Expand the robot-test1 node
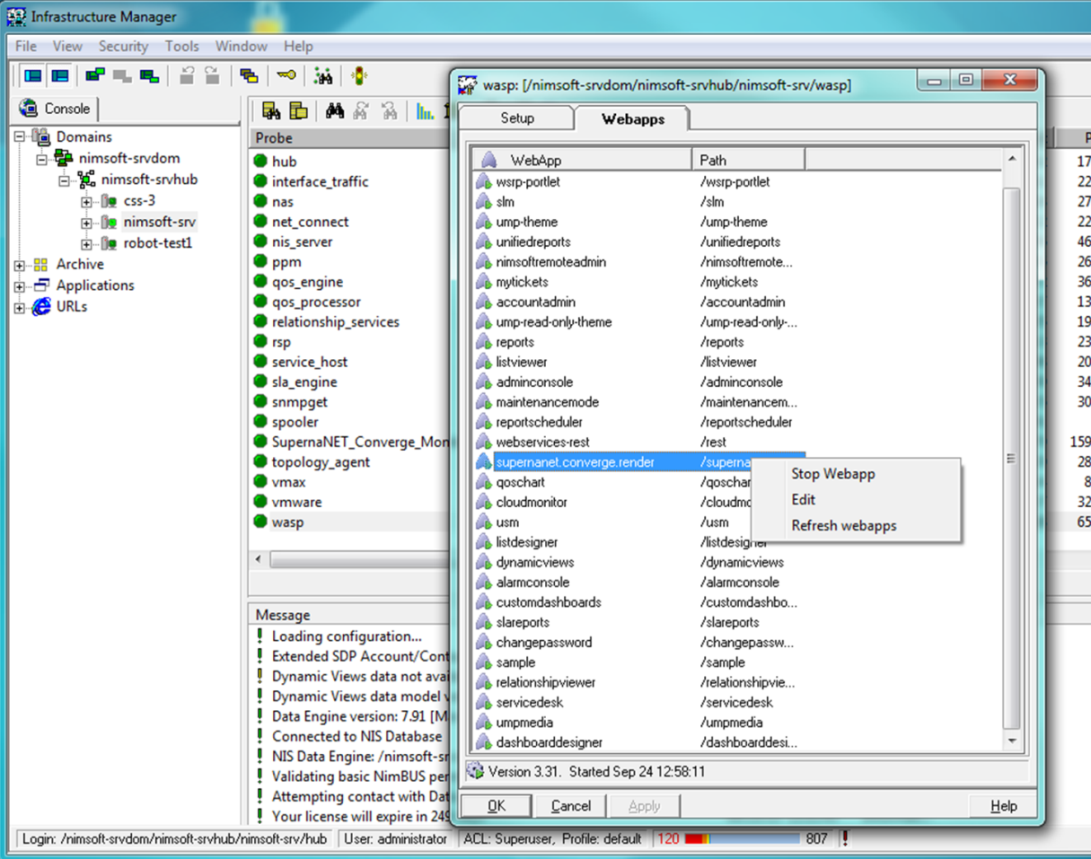Screen dimensions: 1091x859 coord(86,244)
